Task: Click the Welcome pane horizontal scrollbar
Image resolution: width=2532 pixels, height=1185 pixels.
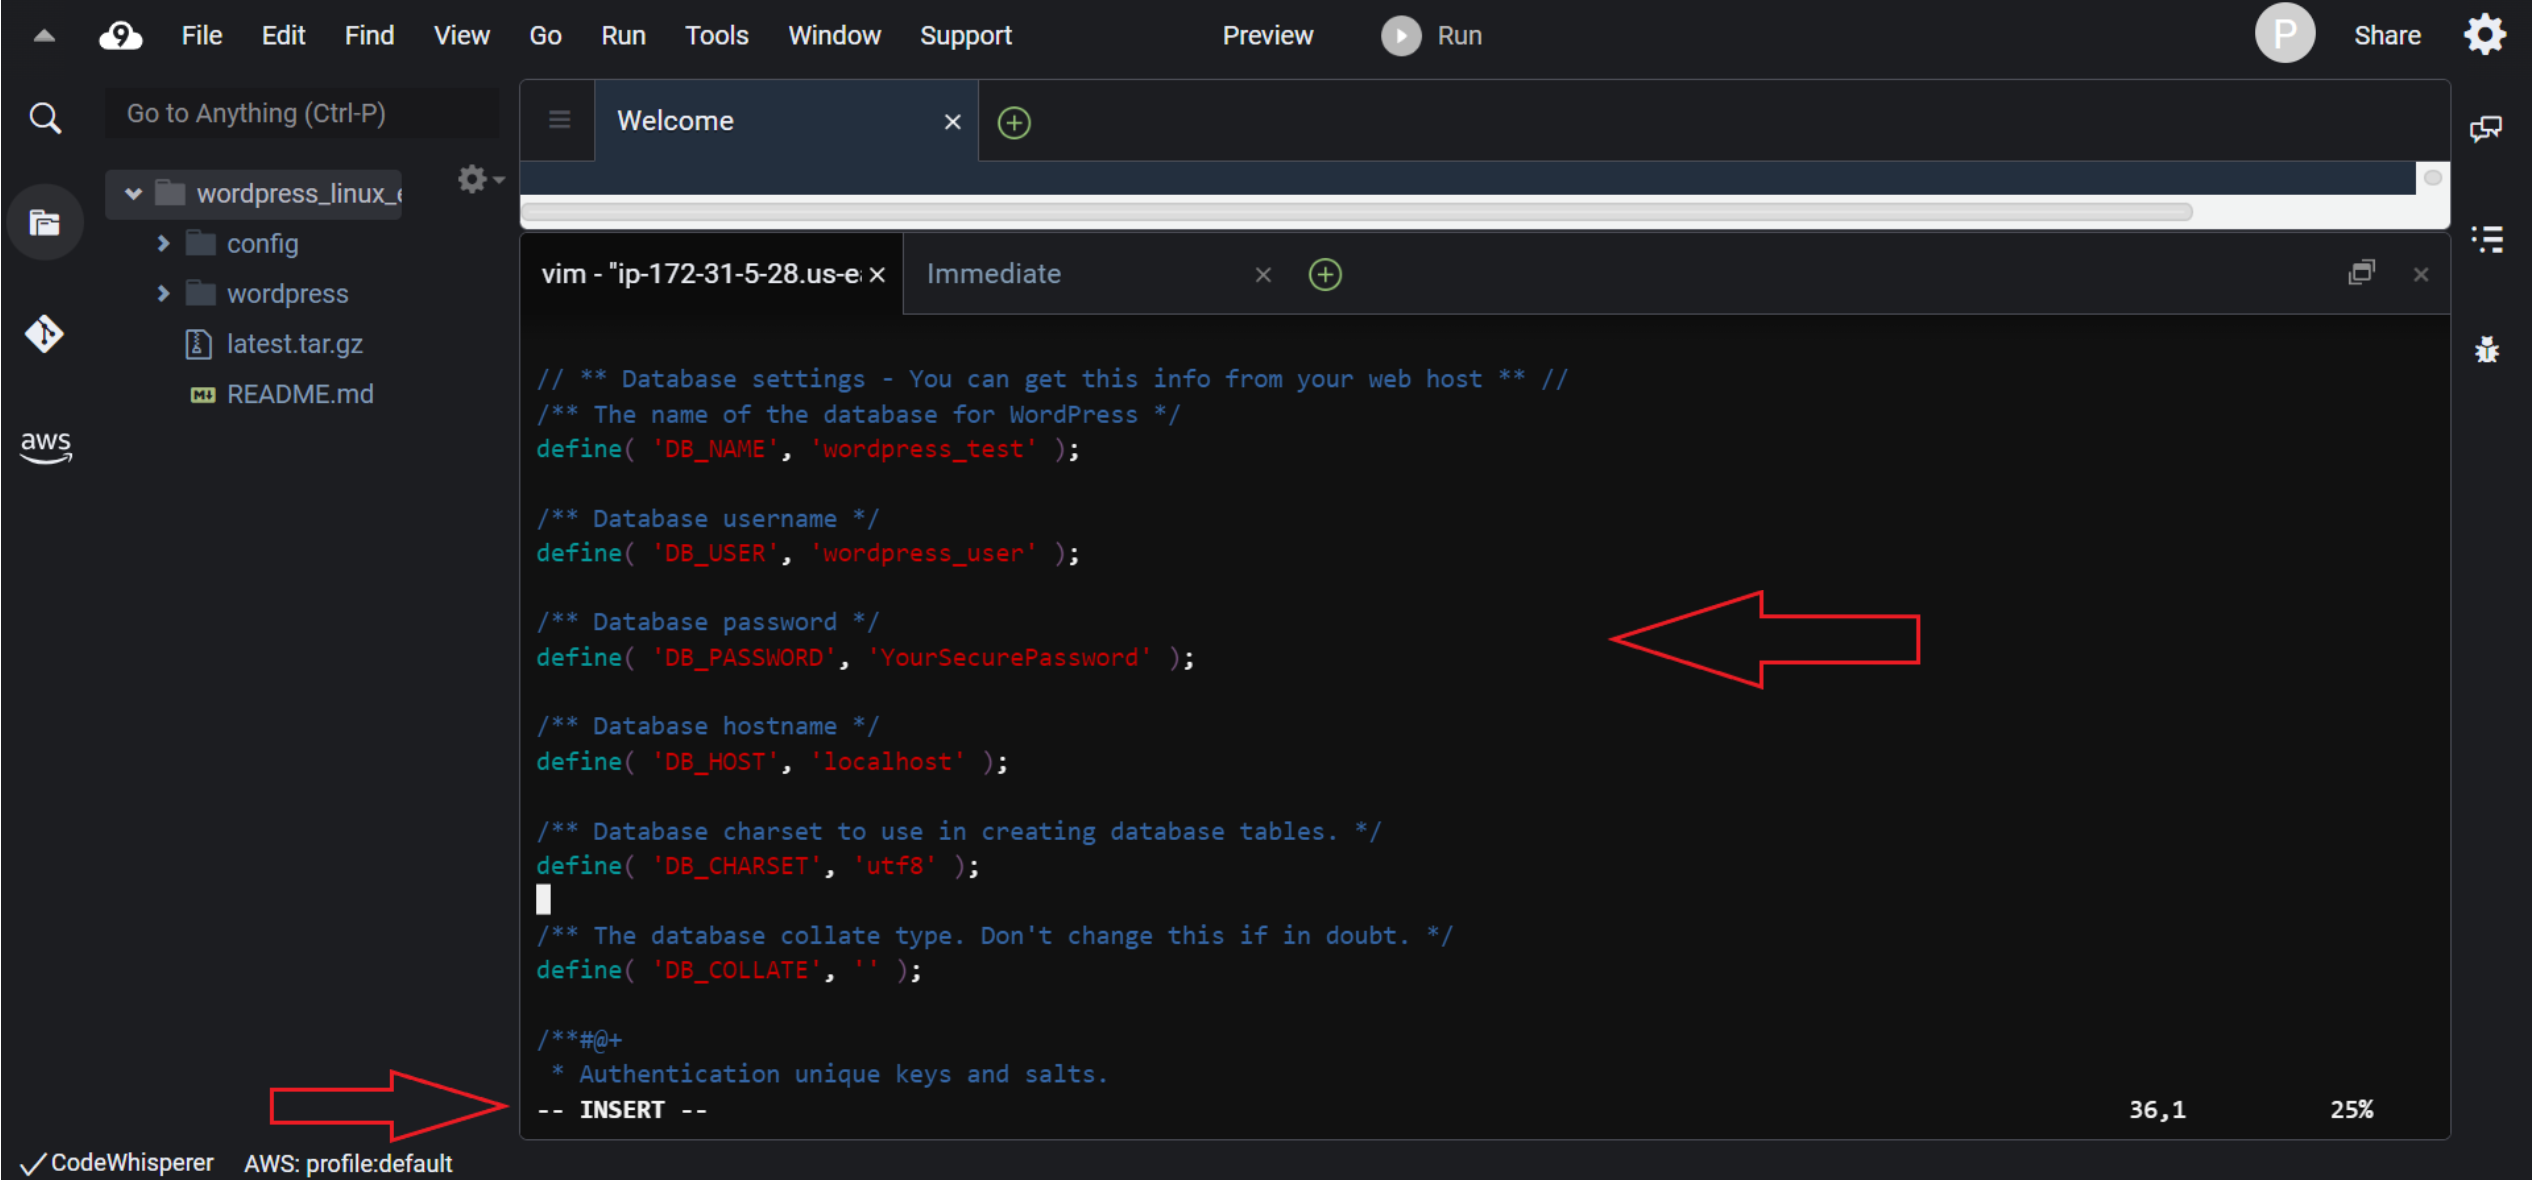Action: click(1356, 212)
